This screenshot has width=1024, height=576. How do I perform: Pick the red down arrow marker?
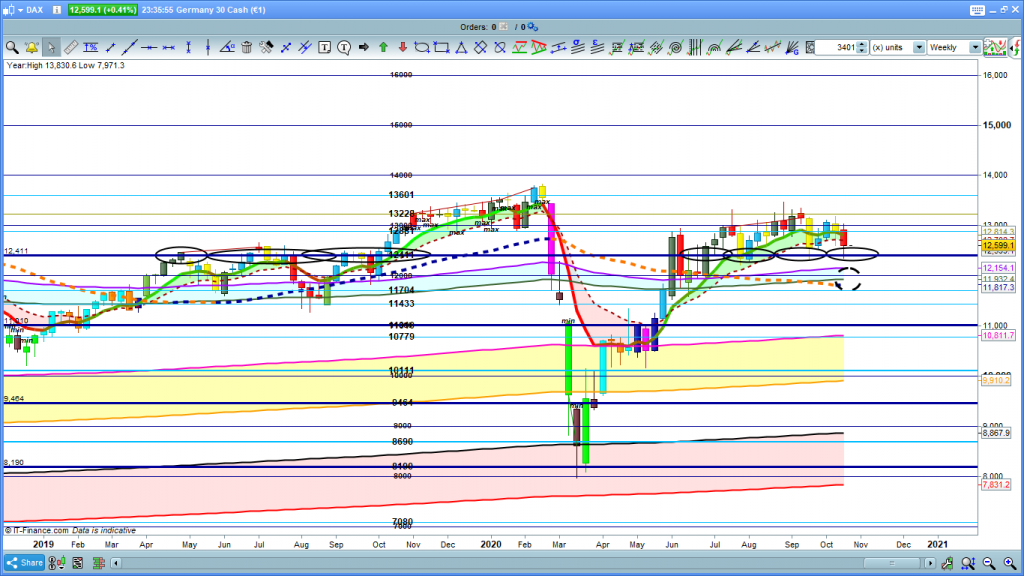click(401, 47)
